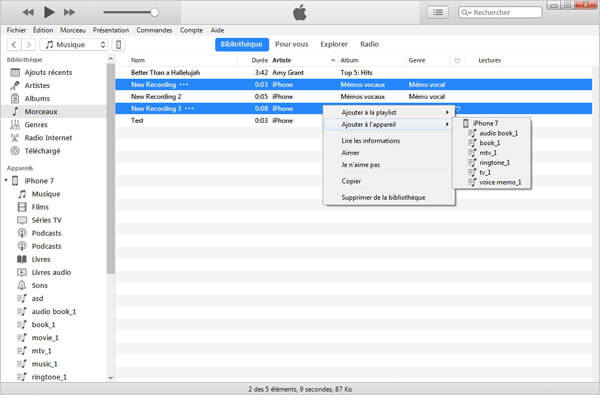
Task: Sort by the Album column header
Action: click(x=349, y=60)
